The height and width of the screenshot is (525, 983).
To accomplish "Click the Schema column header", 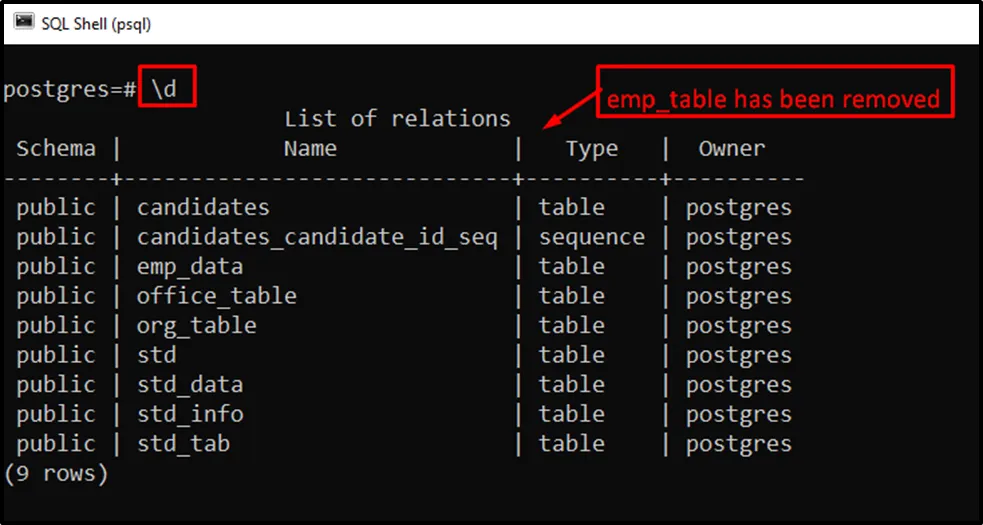I will 56,149.
